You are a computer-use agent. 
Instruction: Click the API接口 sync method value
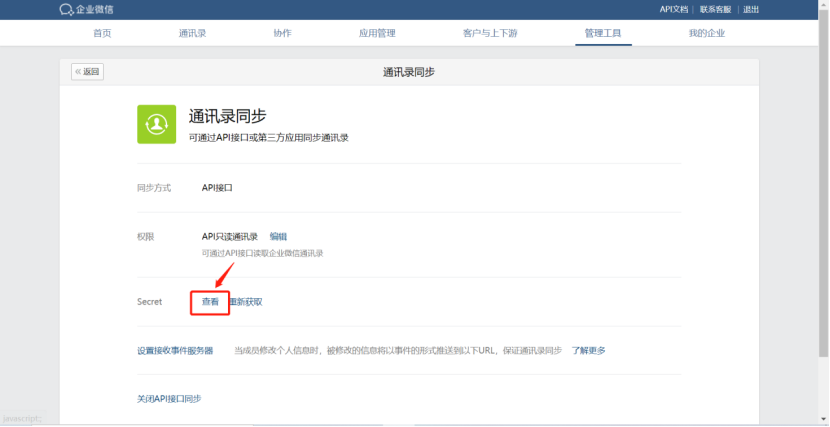[217, 188]
